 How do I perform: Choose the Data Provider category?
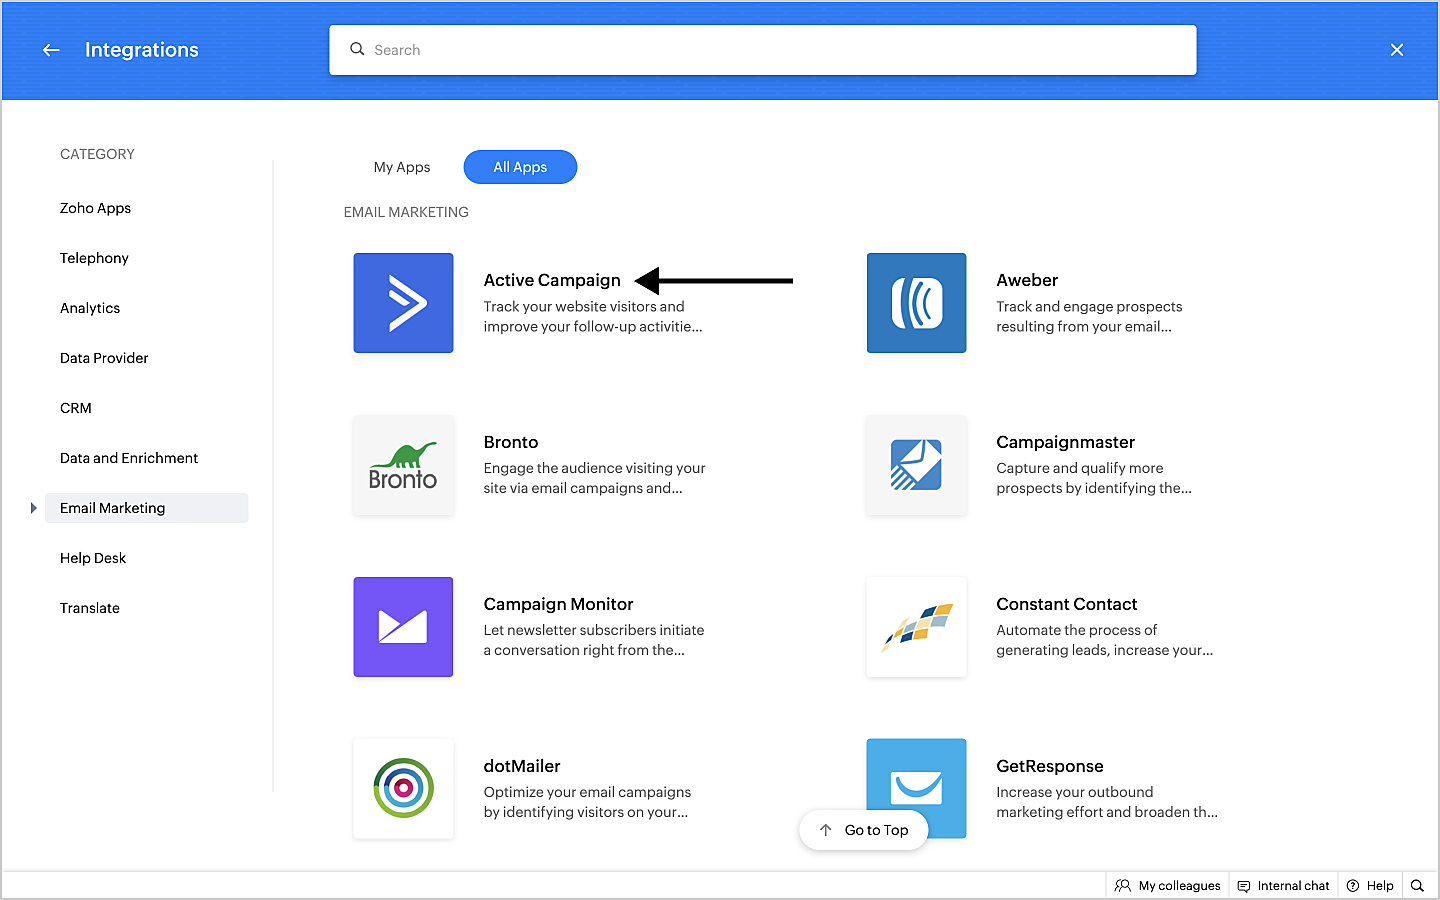tap(104, 358)
